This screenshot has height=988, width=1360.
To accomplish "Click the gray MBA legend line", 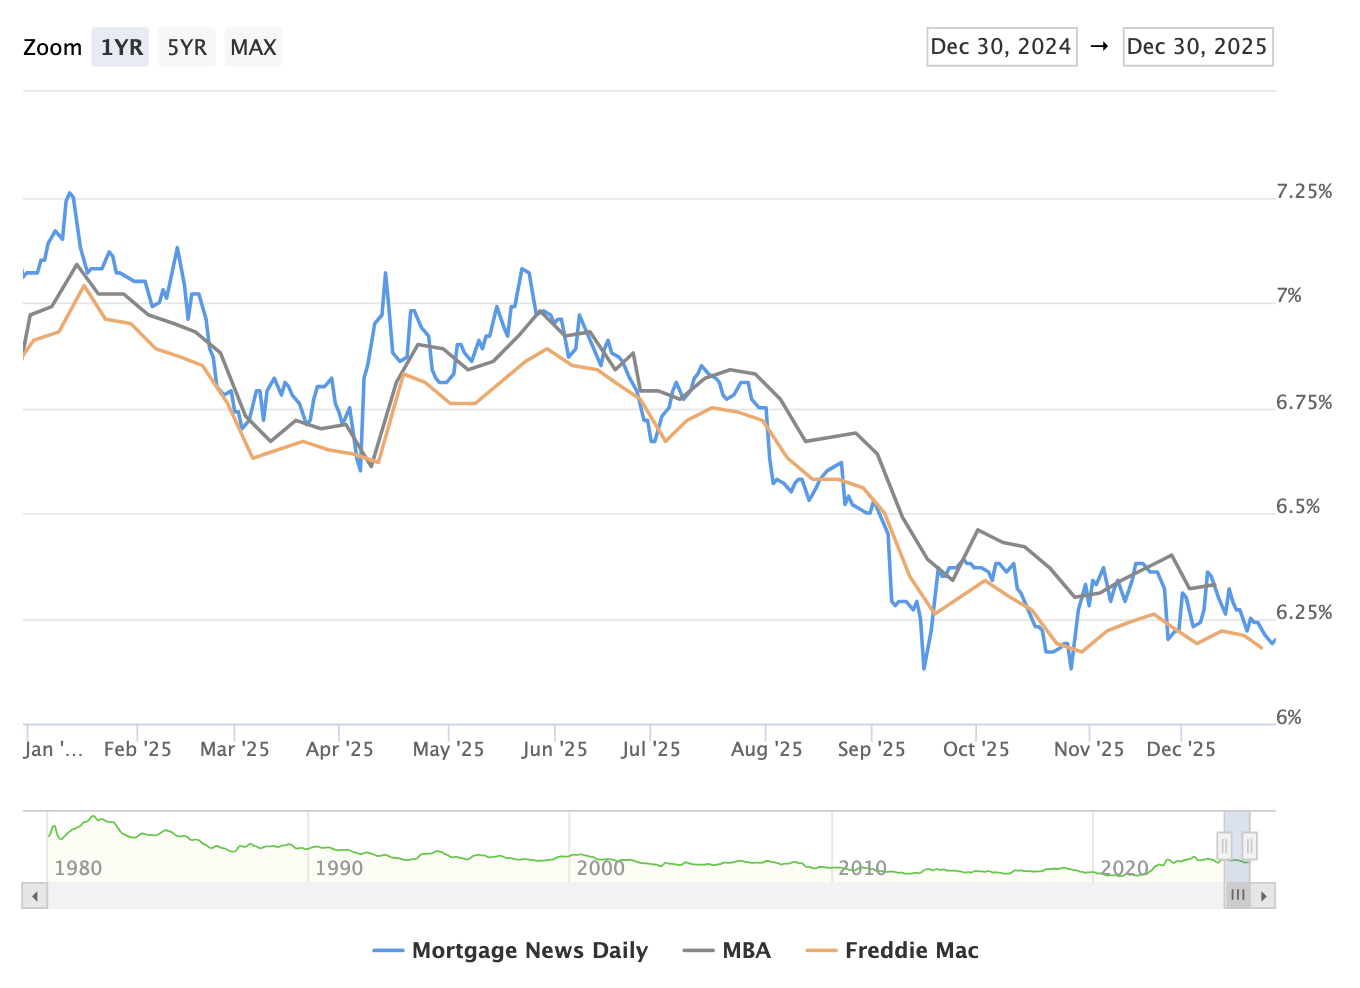I will point(698,950).
